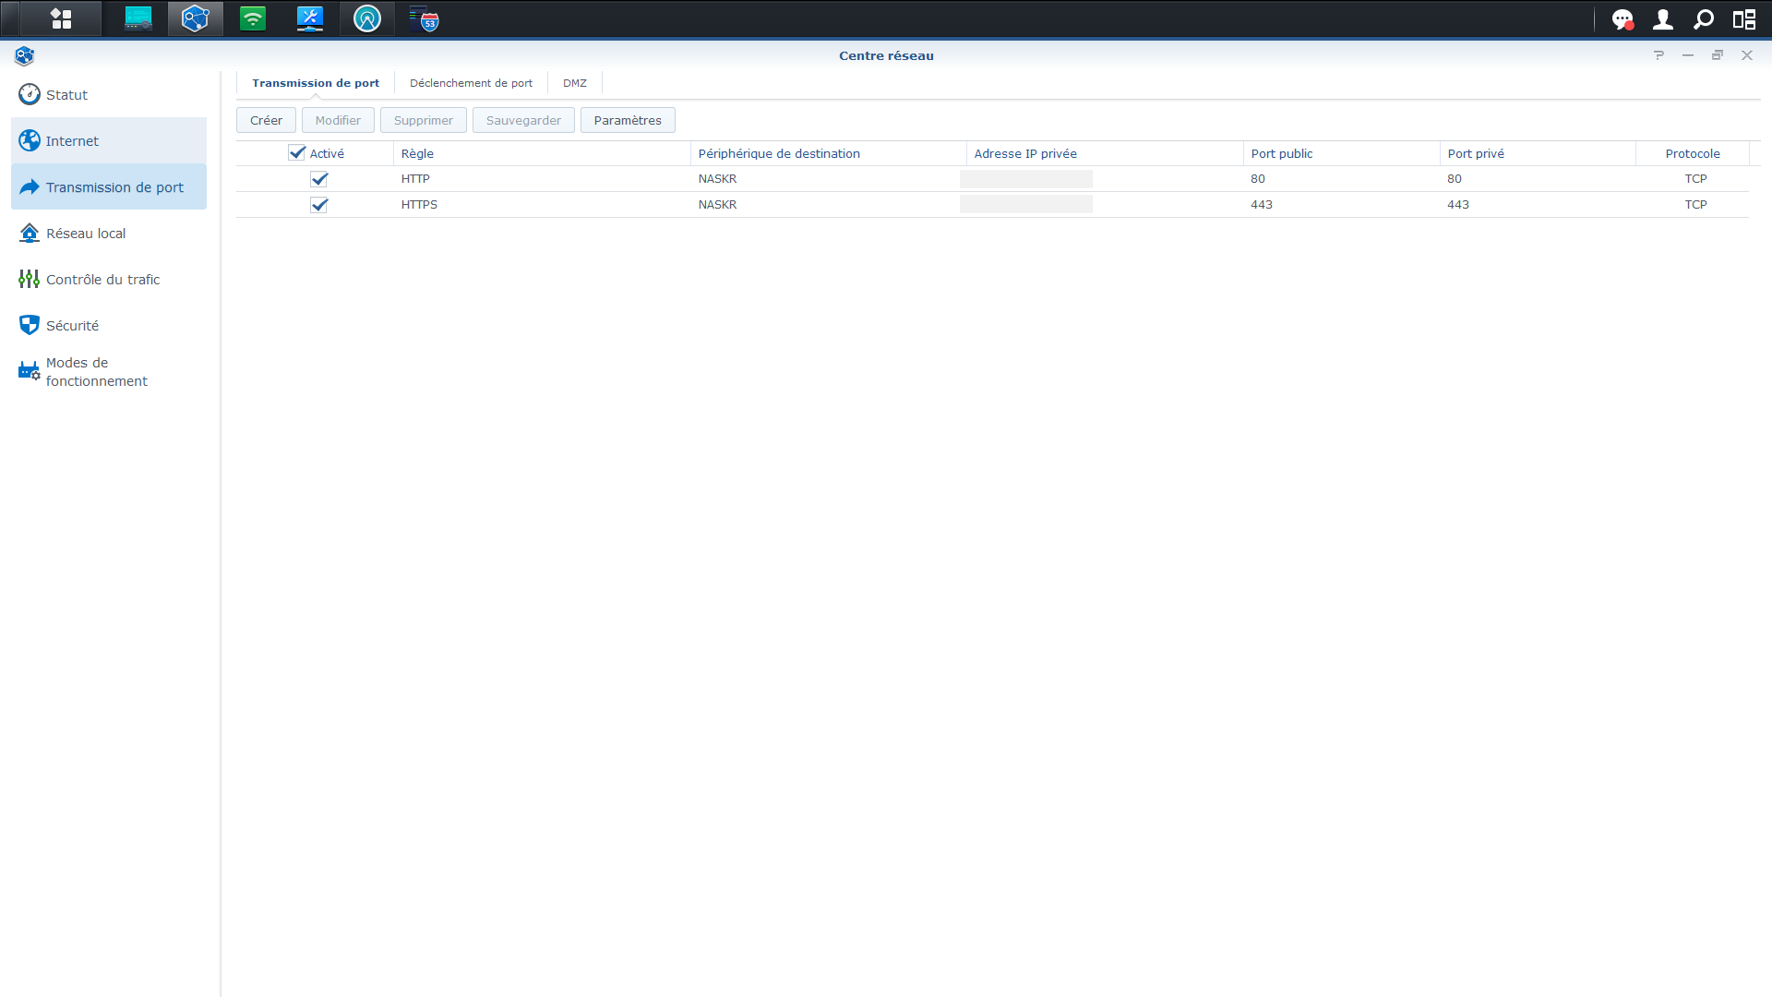The height and width of the screenshot is (997, 1772).
Task: Click public port 443 cell
Action: (x=1262, y=204)
